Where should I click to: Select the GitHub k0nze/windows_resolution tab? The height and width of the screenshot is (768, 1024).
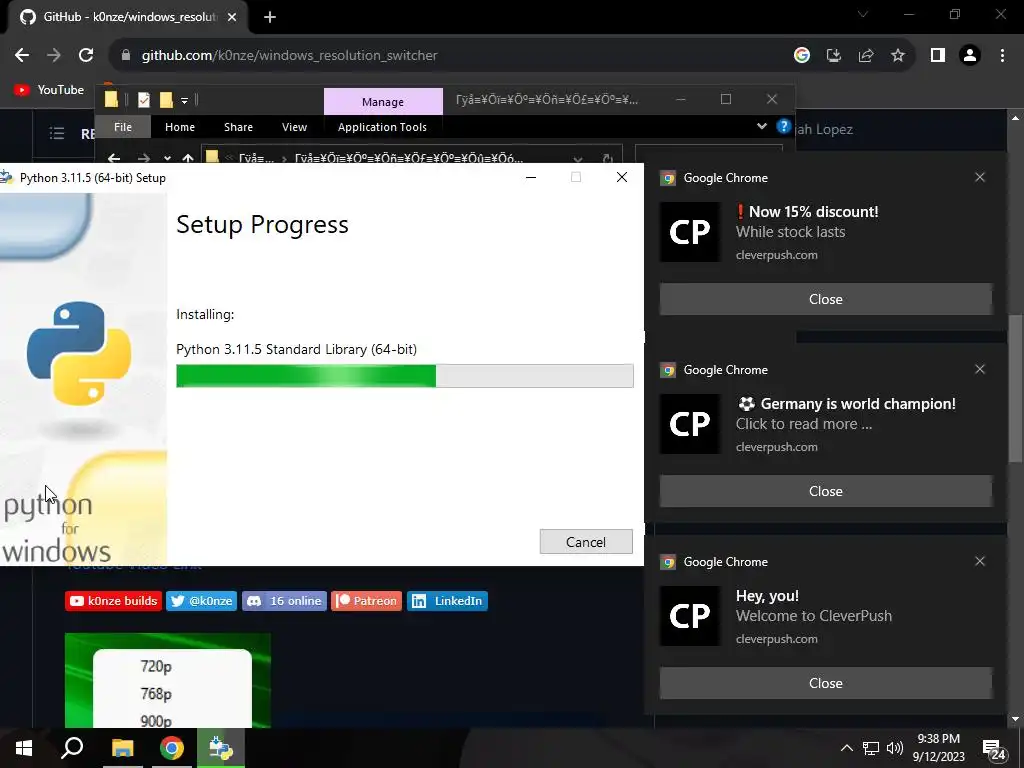coord(129,17)
